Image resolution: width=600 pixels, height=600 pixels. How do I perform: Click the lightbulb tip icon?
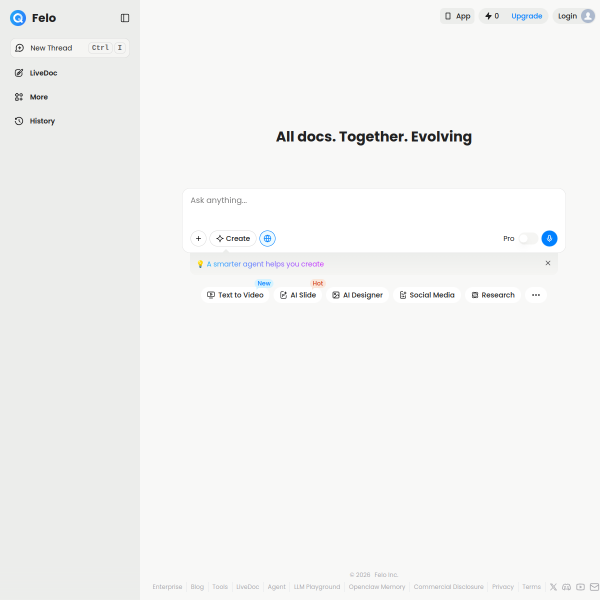click(x=200, y=264)
